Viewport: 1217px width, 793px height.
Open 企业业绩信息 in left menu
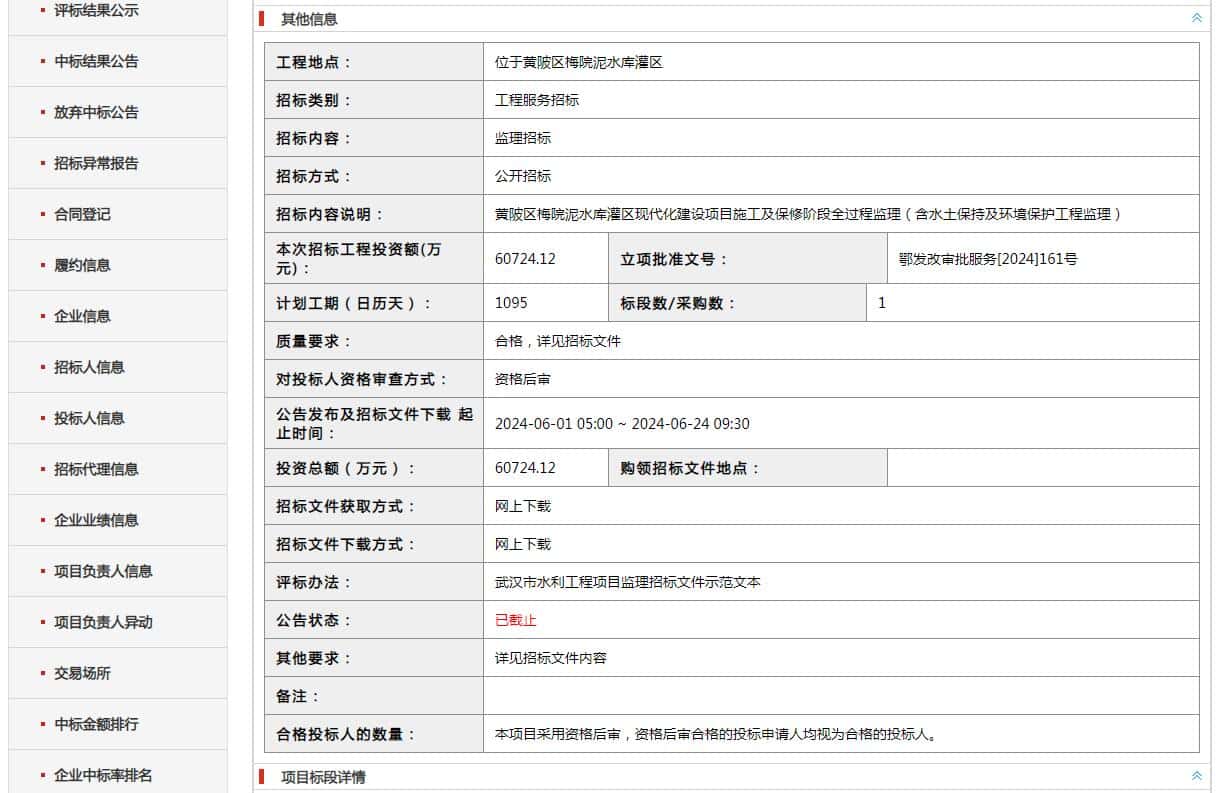click(x=96, y=520)
